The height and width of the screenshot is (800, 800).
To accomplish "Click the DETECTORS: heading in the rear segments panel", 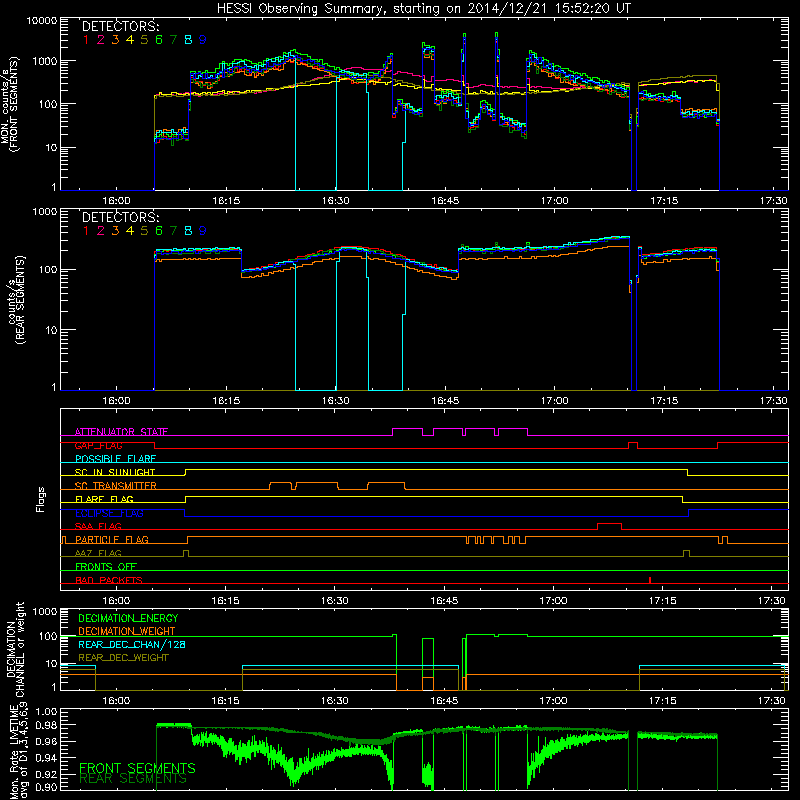I will [121, 217].
